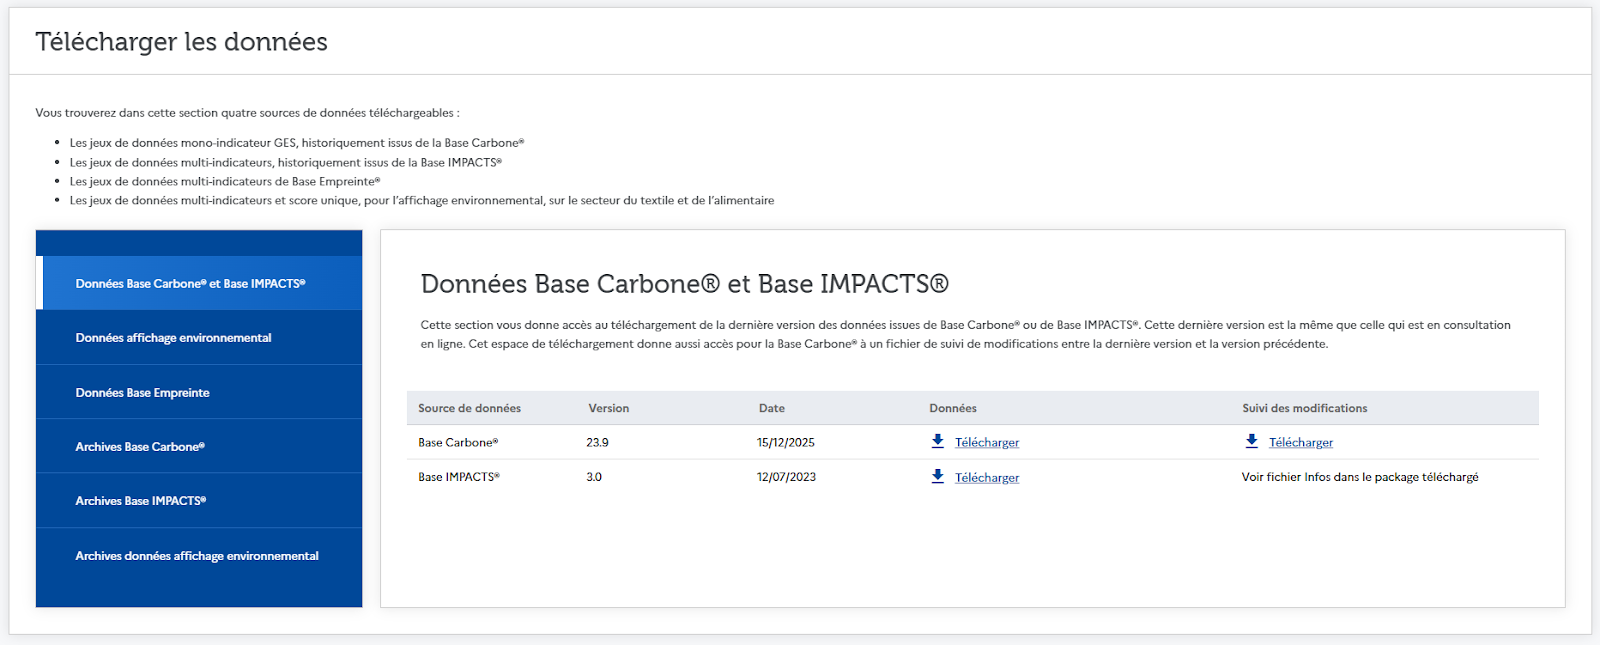Click the Source de données column header
This screenshot has width=1600, height=645.
pos(469,408)
